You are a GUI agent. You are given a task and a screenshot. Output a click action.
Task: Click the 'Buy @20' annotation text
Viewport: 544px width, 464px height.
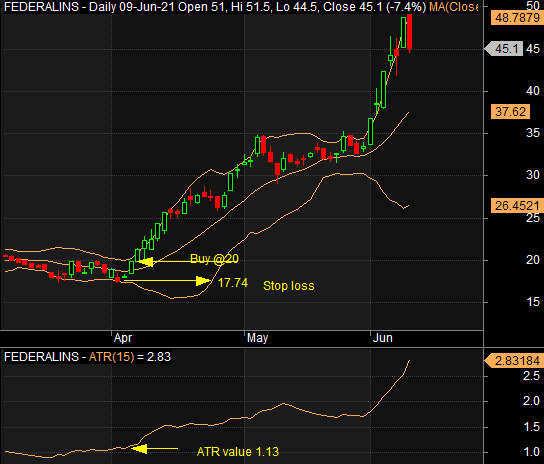pyautogui.click(x=214, y=259)
